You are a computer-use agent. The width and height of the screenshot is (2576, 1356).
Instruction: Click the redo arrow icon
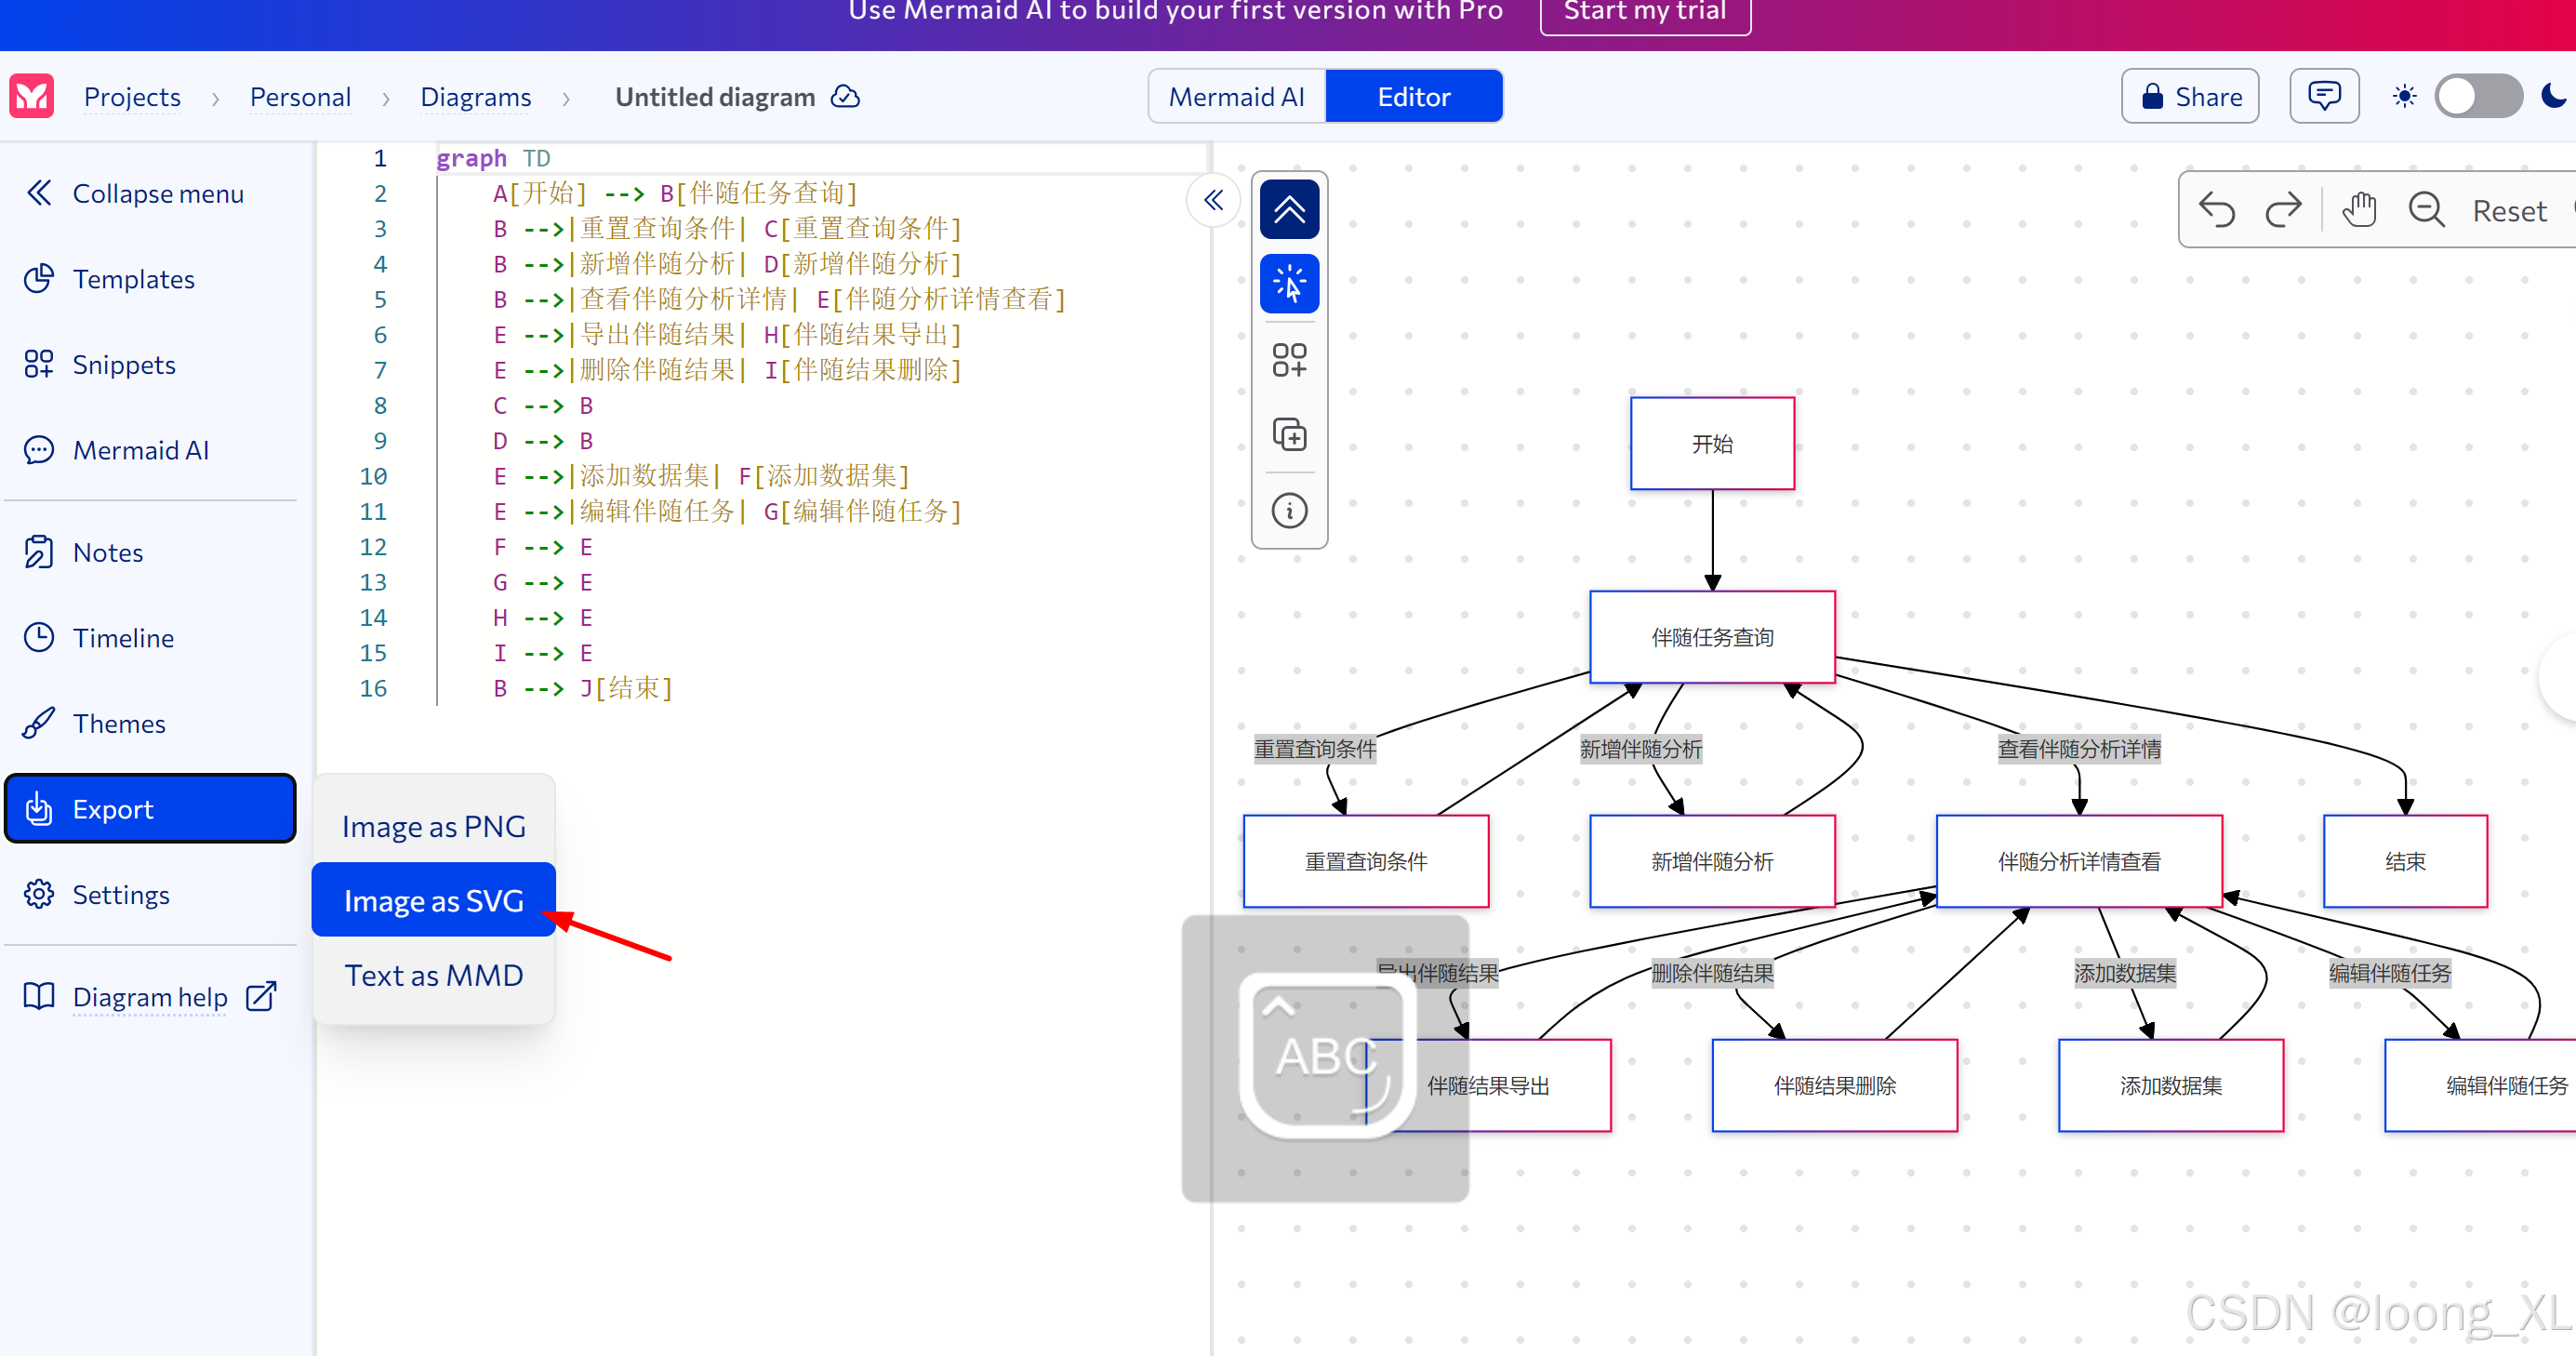[x=2283, y=211]
